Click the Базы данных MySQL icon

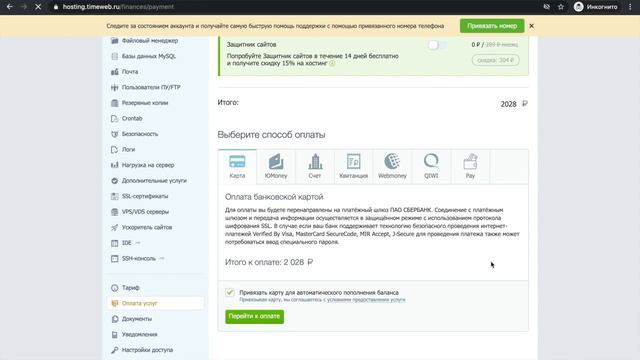pos(115,56)
